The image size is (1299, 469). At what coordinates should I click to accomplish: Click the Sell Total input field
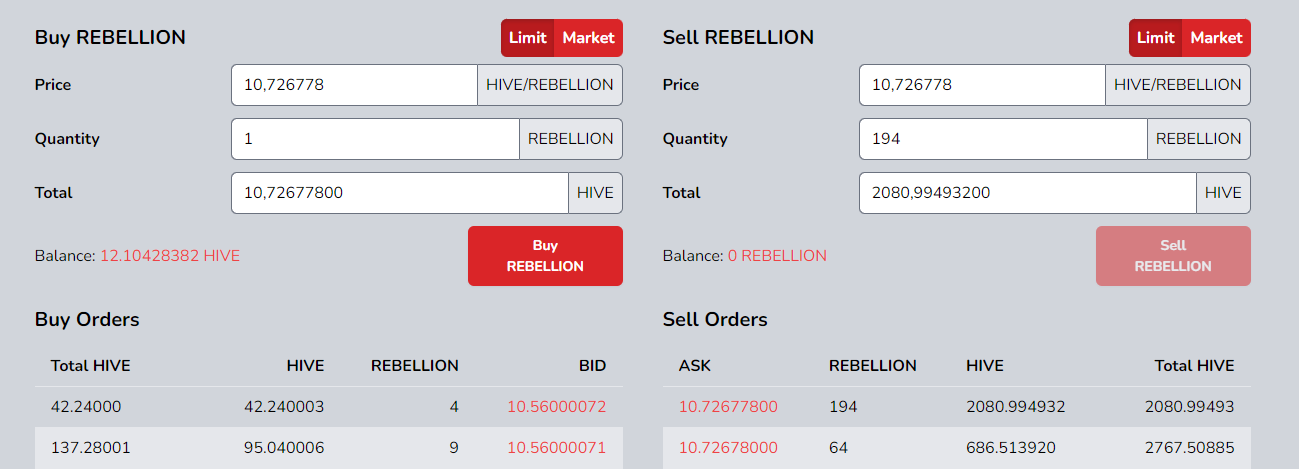pyautogui.click(x=1028, y=193)
